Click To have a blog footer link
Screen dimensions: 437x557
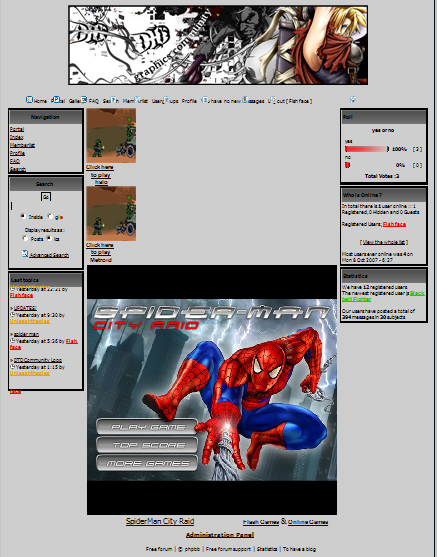point(299,549)
